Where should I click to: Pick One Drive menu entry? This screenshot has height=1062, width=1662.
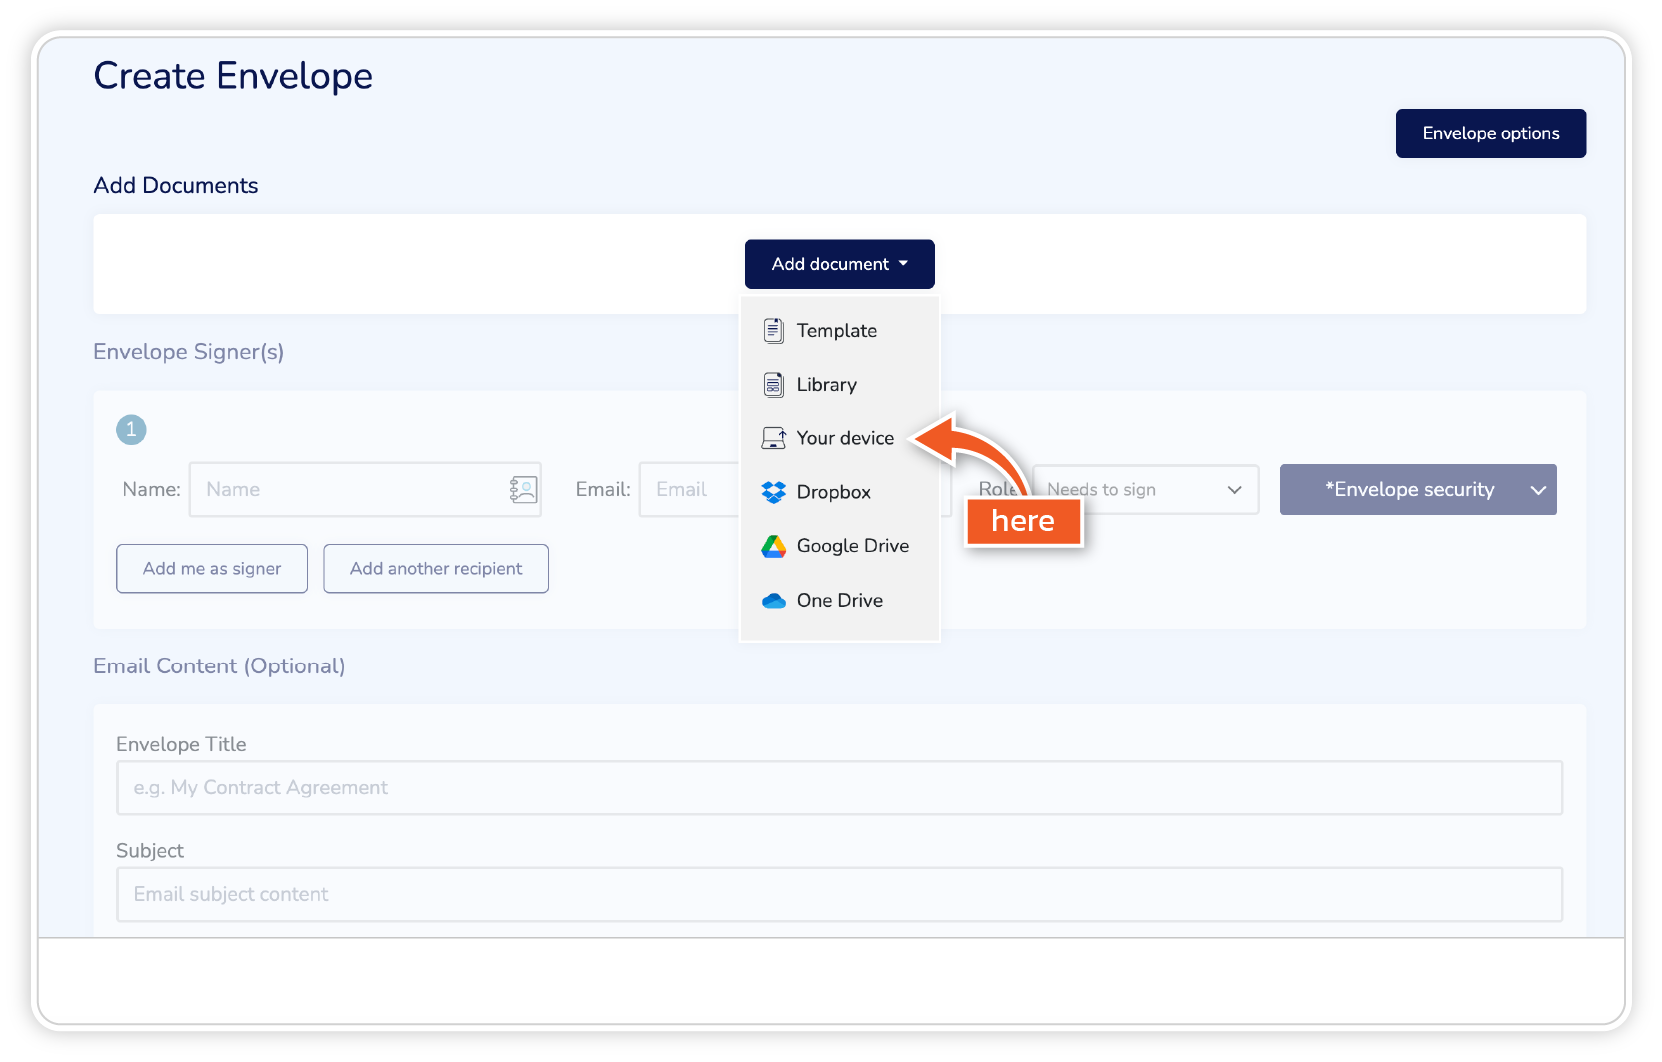[x=839, y=600]
